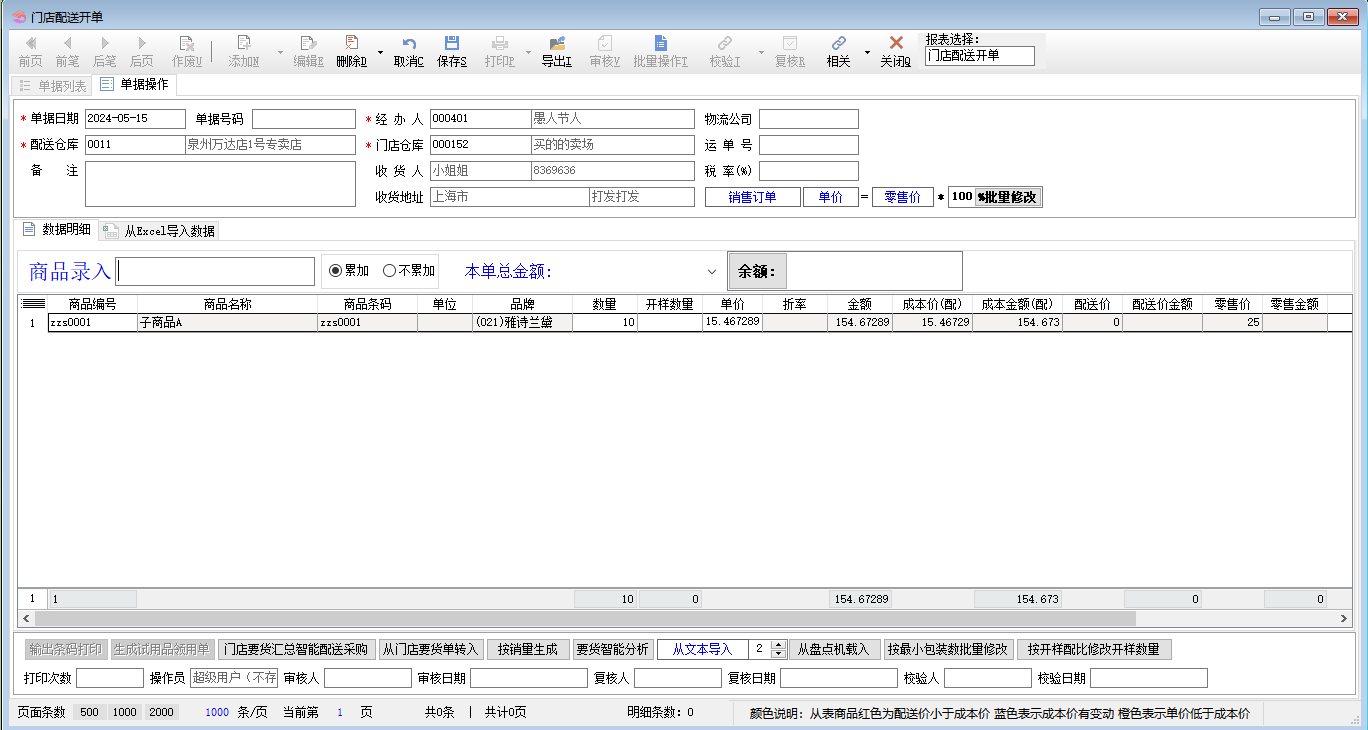Click the grid selector icon at top-left corner
The height and width of the screenshot is (730, 1368).
click(33, 304)
